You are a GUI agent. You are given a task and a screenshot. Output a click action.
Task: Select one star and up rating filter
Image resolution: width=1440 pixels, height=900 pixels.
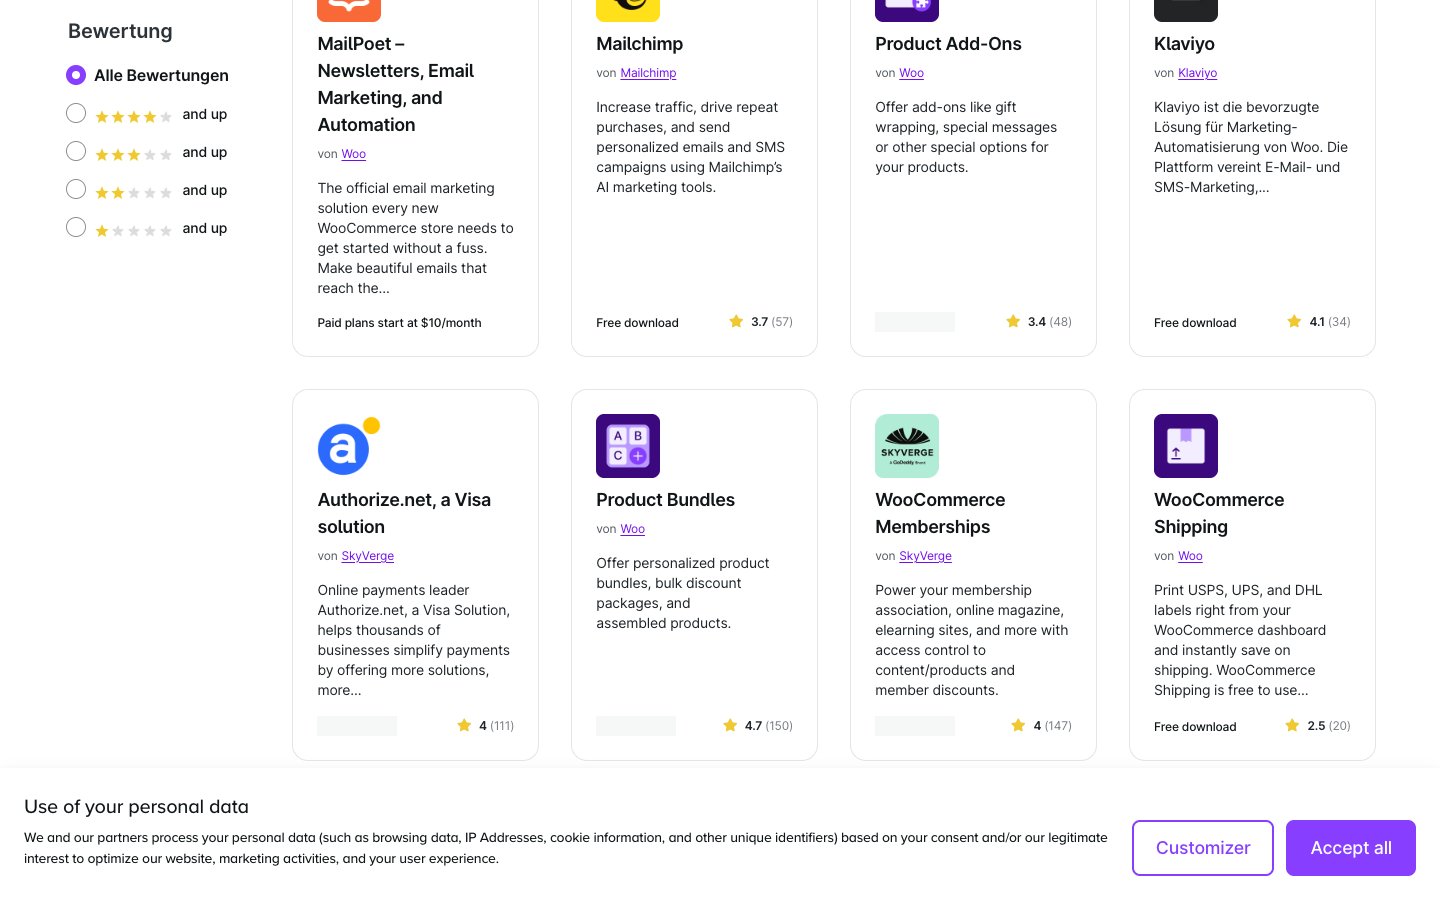coord(76,228)
